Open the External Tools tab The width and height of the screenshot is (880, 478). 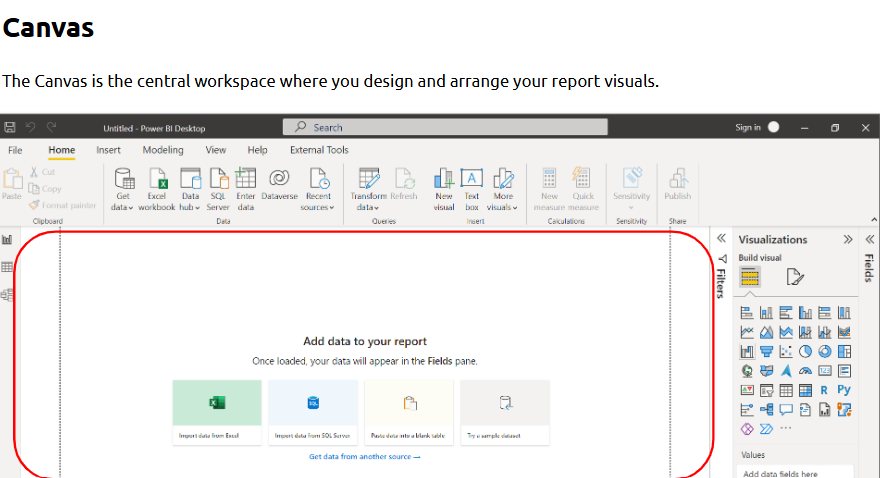coord(319,150)
